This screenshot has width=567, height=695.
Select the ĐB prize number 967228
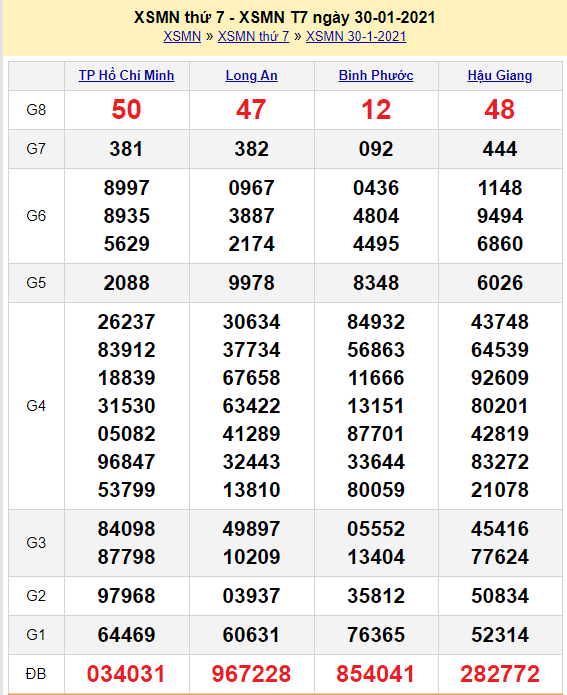click(x=251, y=674)
